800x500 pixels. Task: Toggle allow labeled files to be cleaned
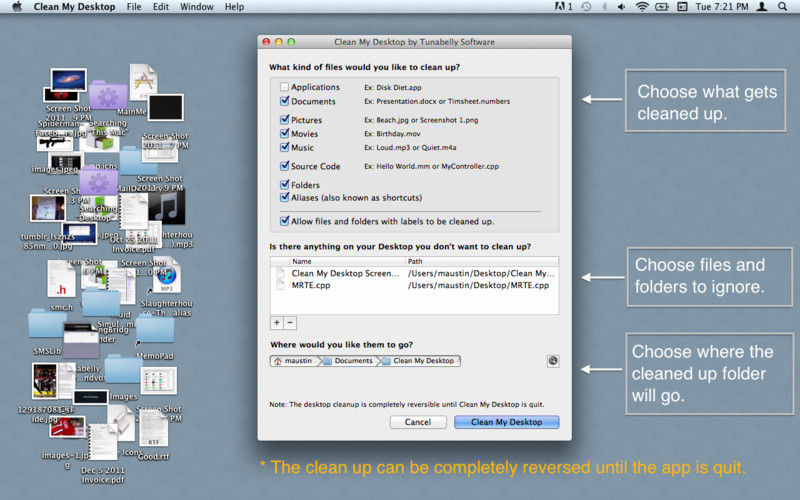click(x=284, y=221)
